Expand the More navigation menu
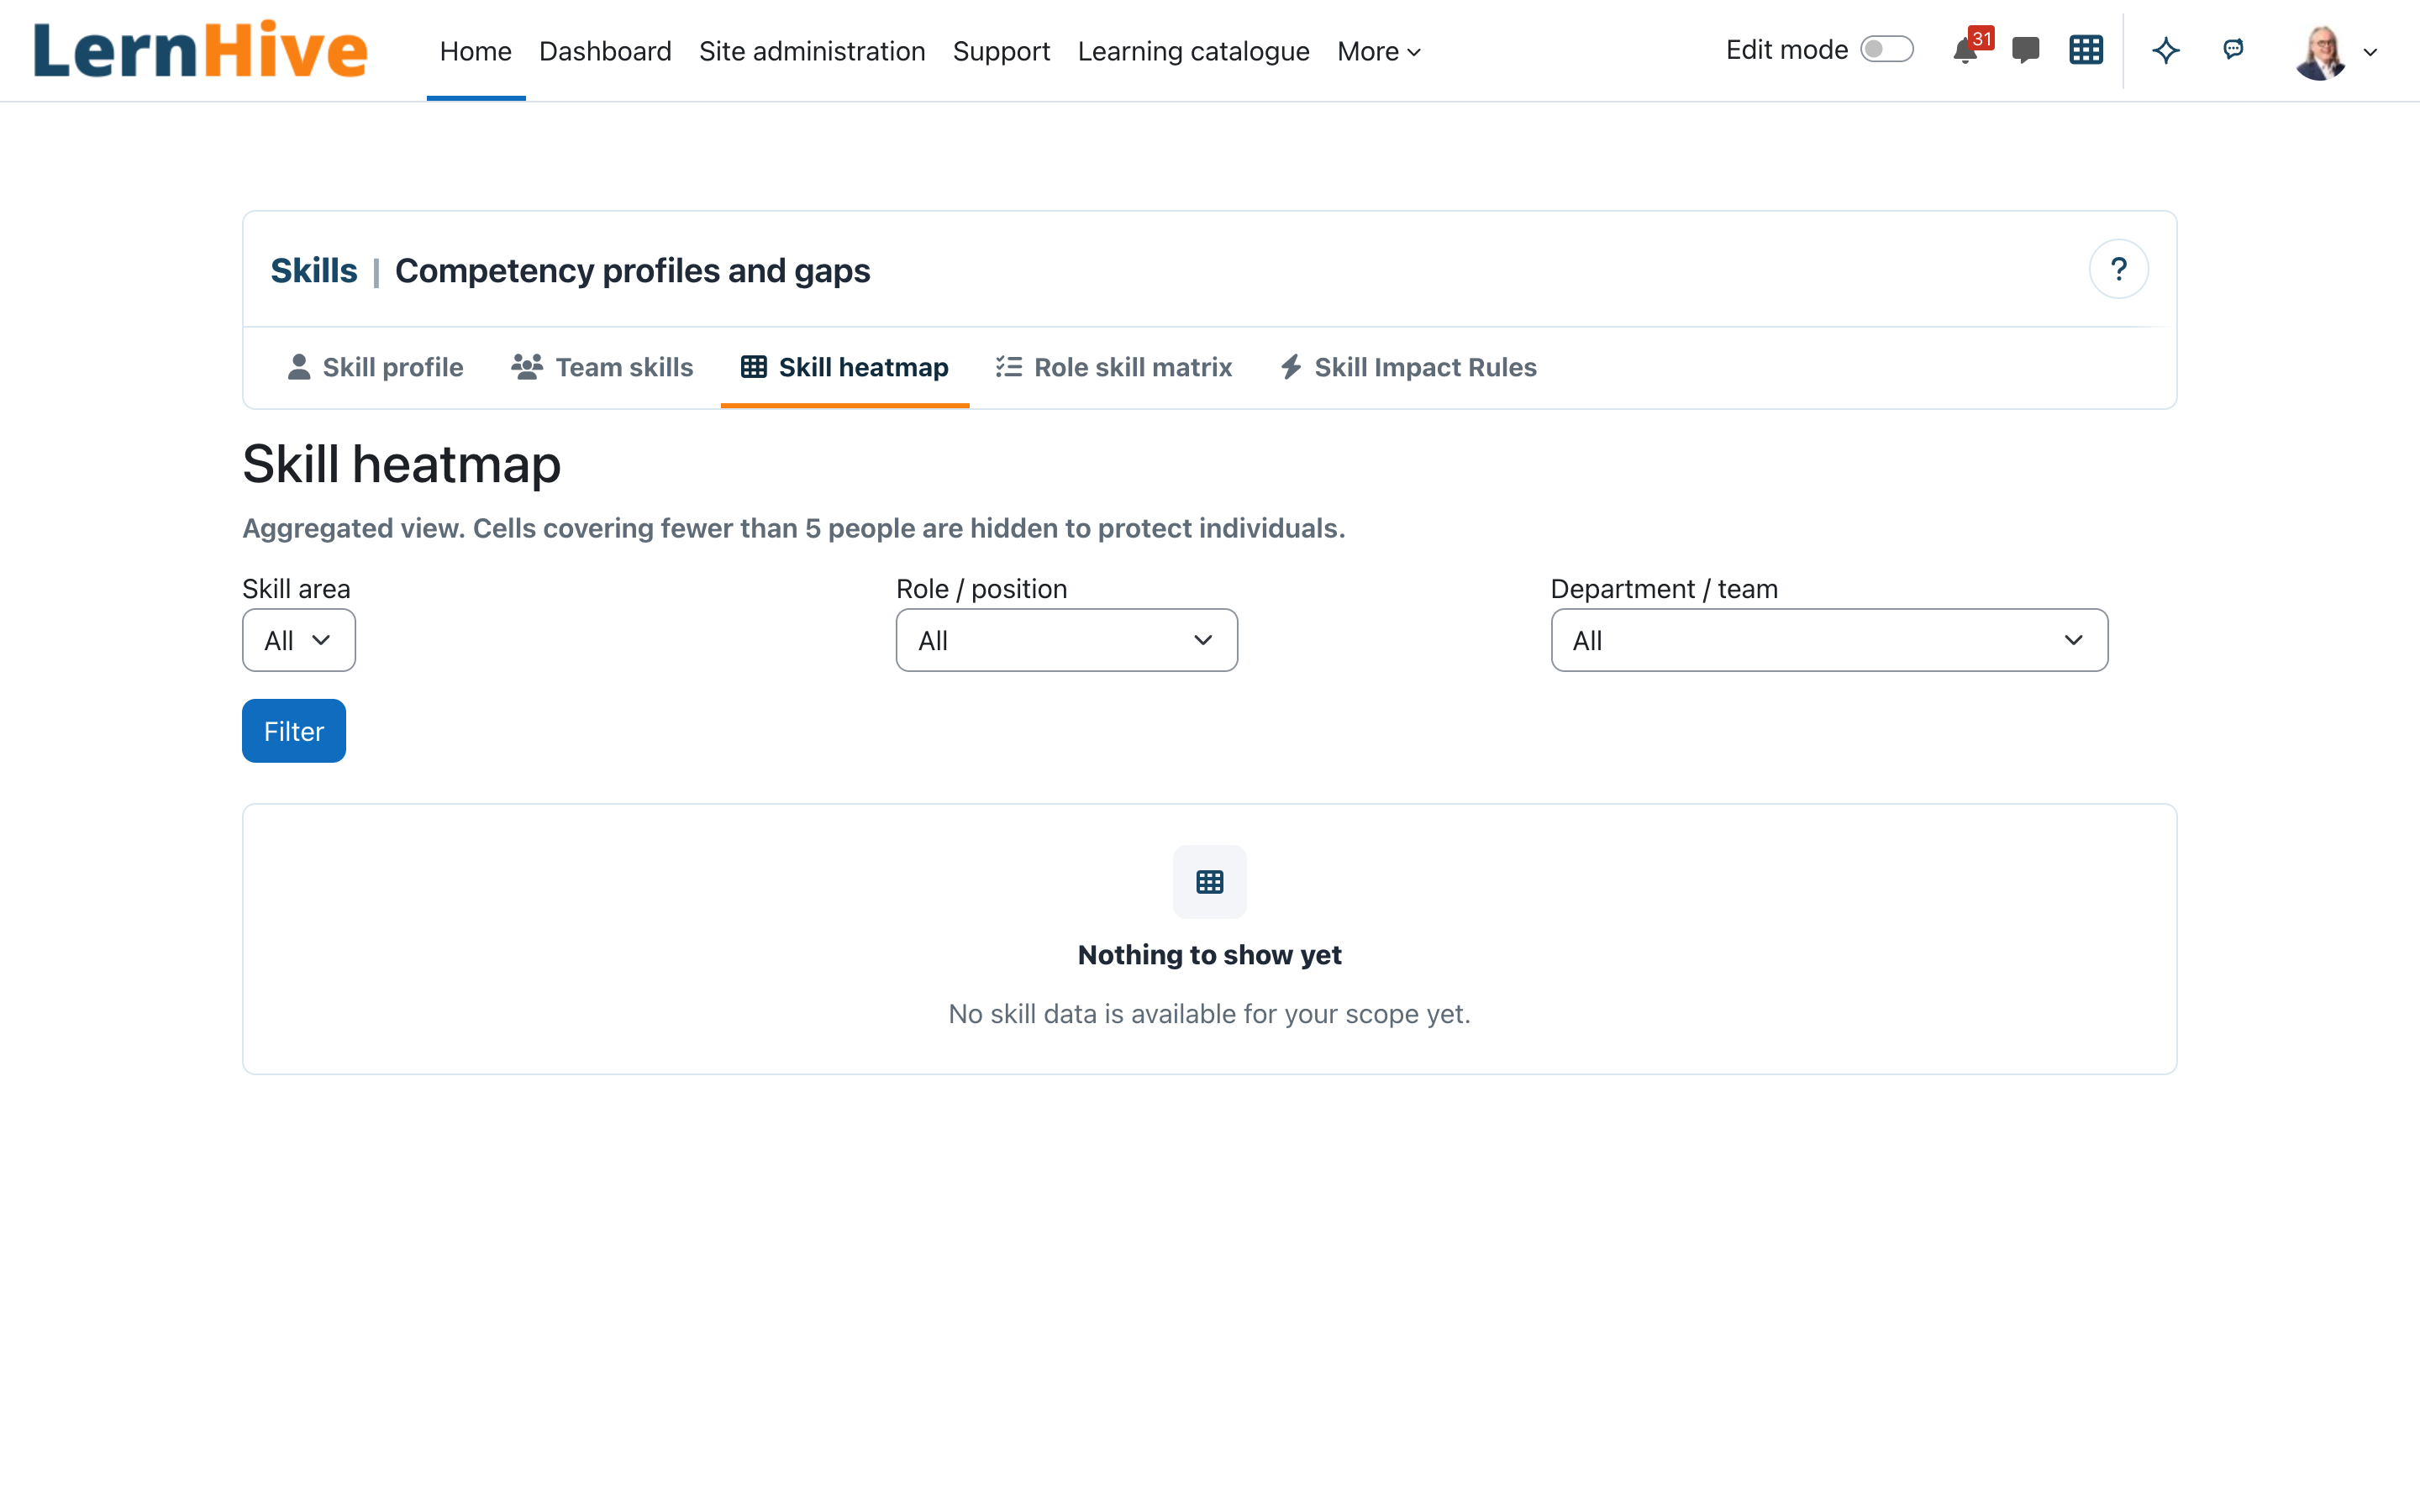This screenshot has height=1512, width=2420. (1378, 51)
